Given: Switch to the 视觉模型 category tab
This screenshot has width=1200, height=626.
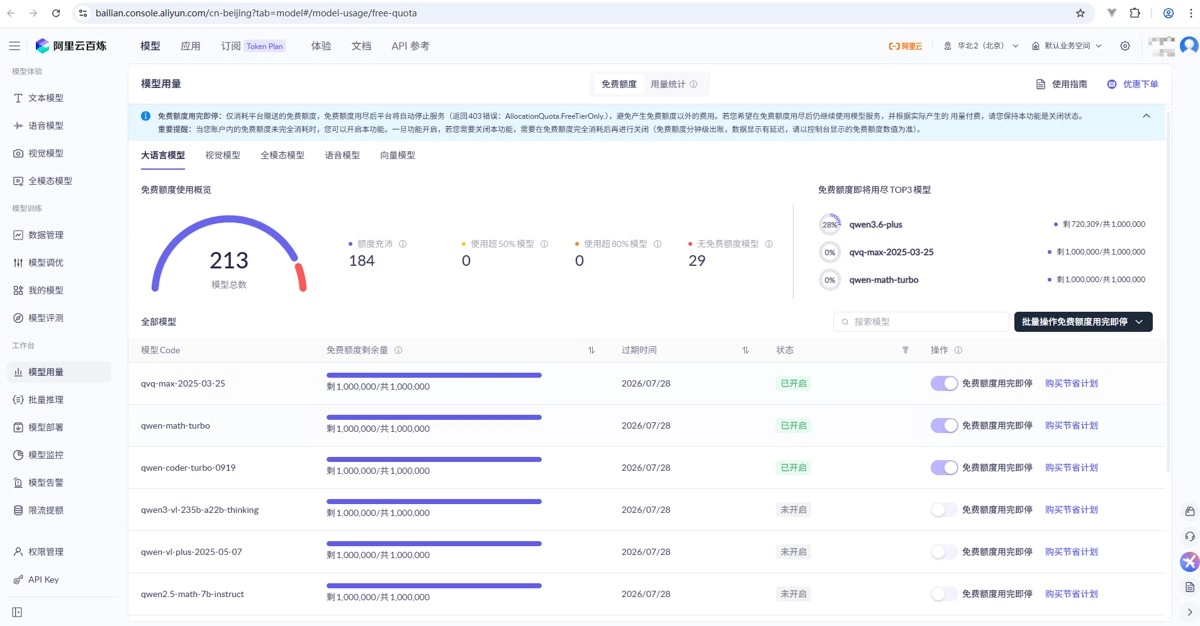Looking at the screenshot, I should point(222,155).
